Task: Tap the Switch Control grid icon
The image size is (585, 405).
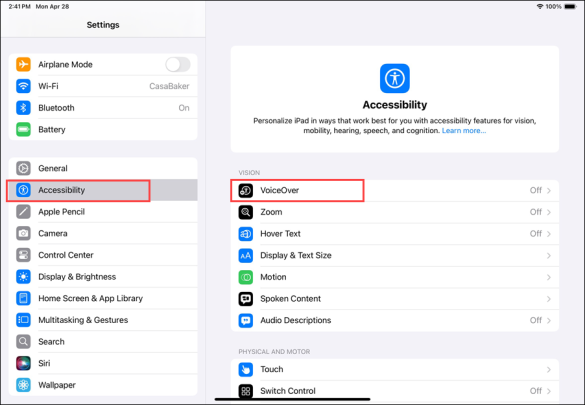Action: pyautogui.click(x=245, y=390)
